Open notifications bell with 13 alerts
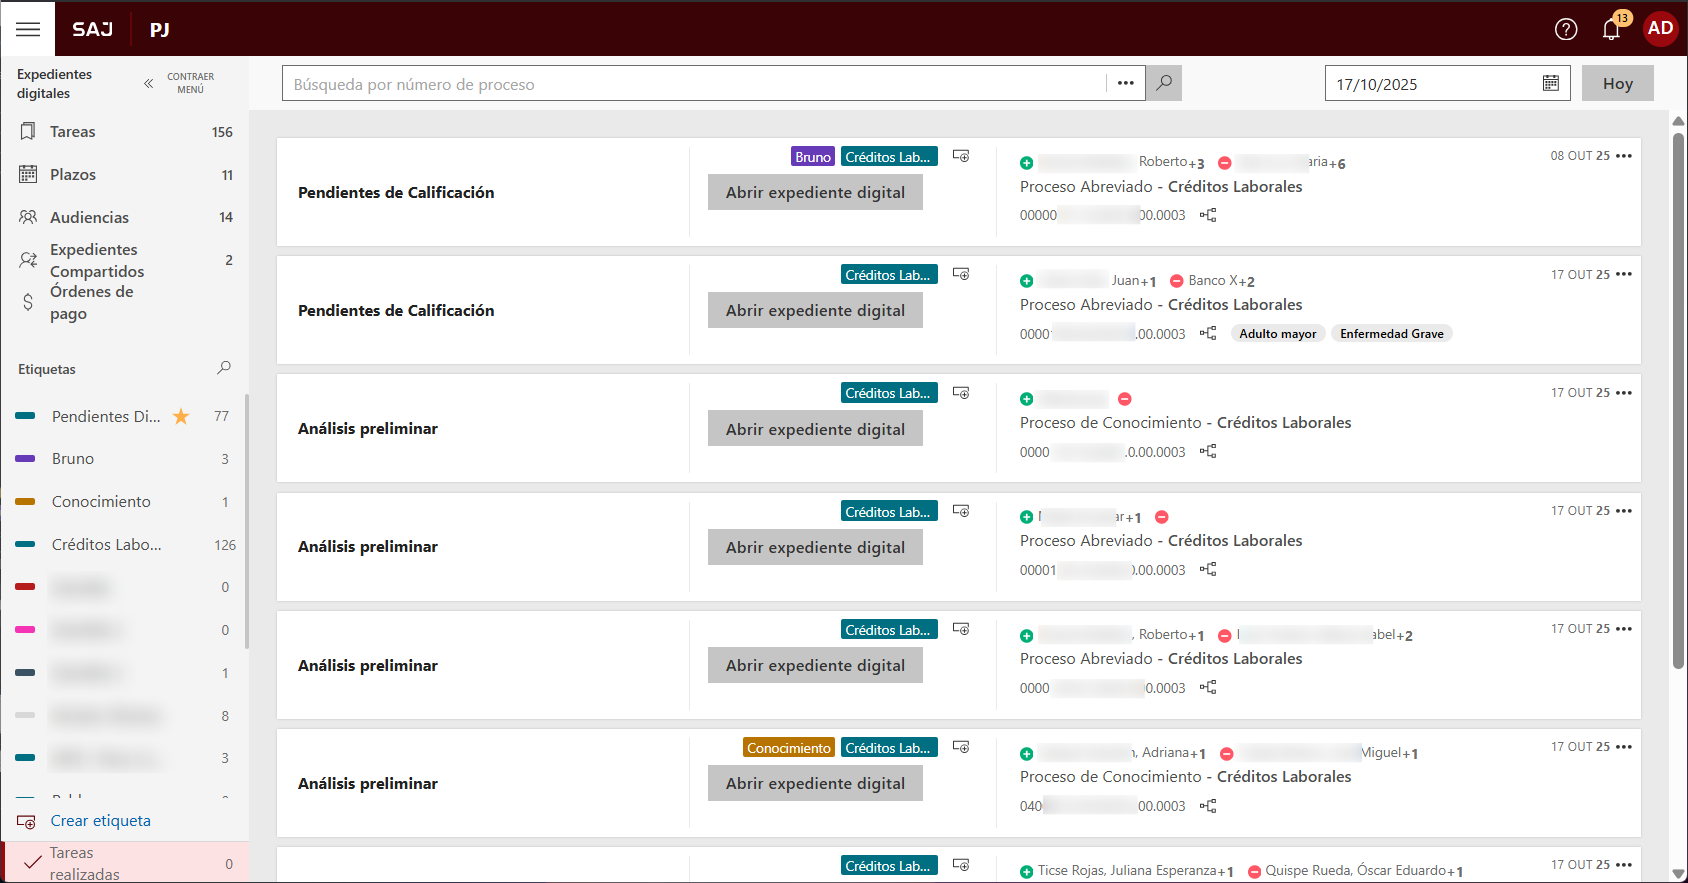Image resolution: width=1688 pixels, height=883 pixels. point(1612,27)
